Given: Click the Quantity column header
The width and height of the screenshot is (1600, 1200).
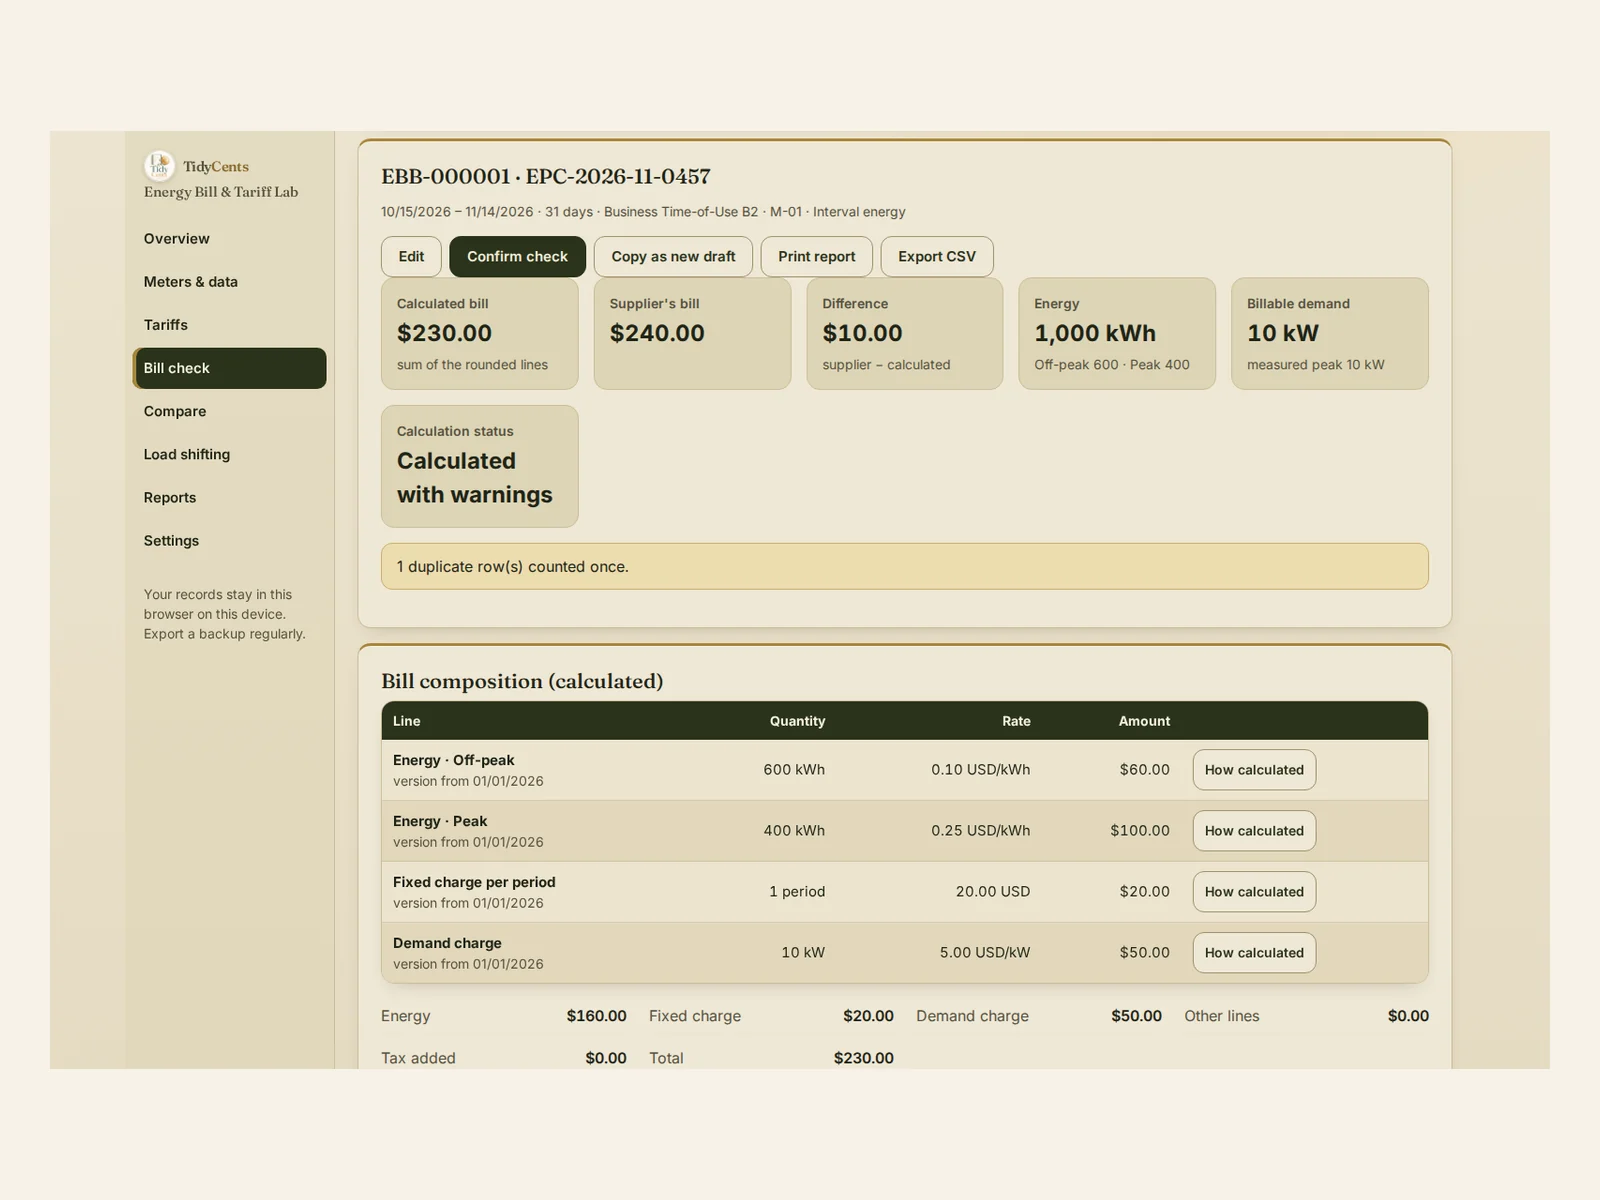Looking at the screenshot, I should coord(797,721).
